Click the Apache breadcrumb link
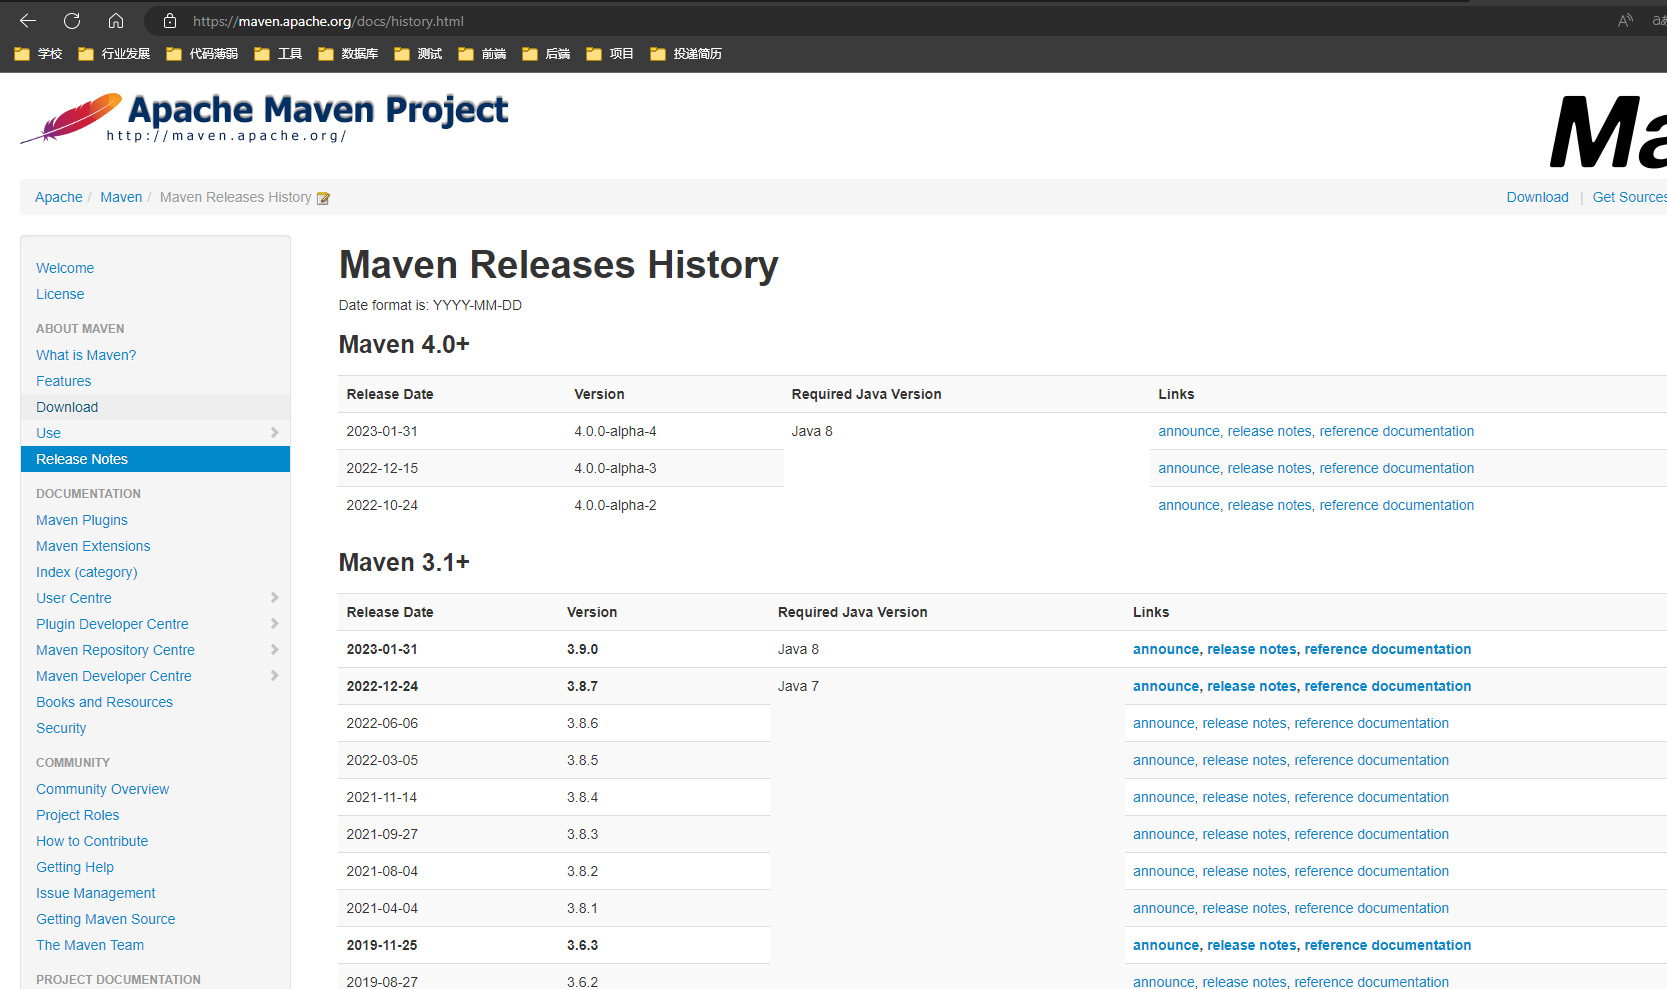The image size is (1667, 989). tap(59, 197)
